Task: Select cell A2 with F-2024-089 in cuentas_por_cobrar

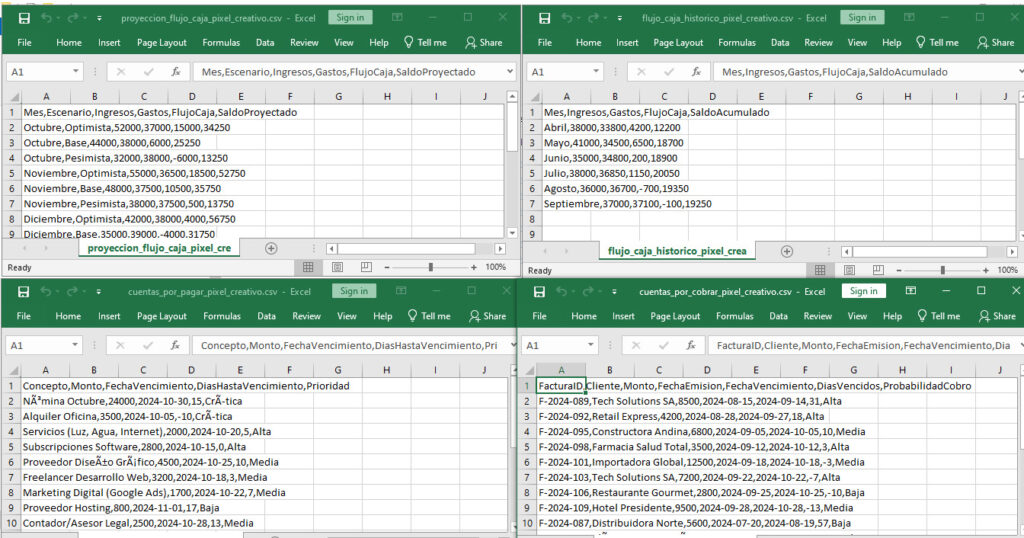Action: (560, 401)
